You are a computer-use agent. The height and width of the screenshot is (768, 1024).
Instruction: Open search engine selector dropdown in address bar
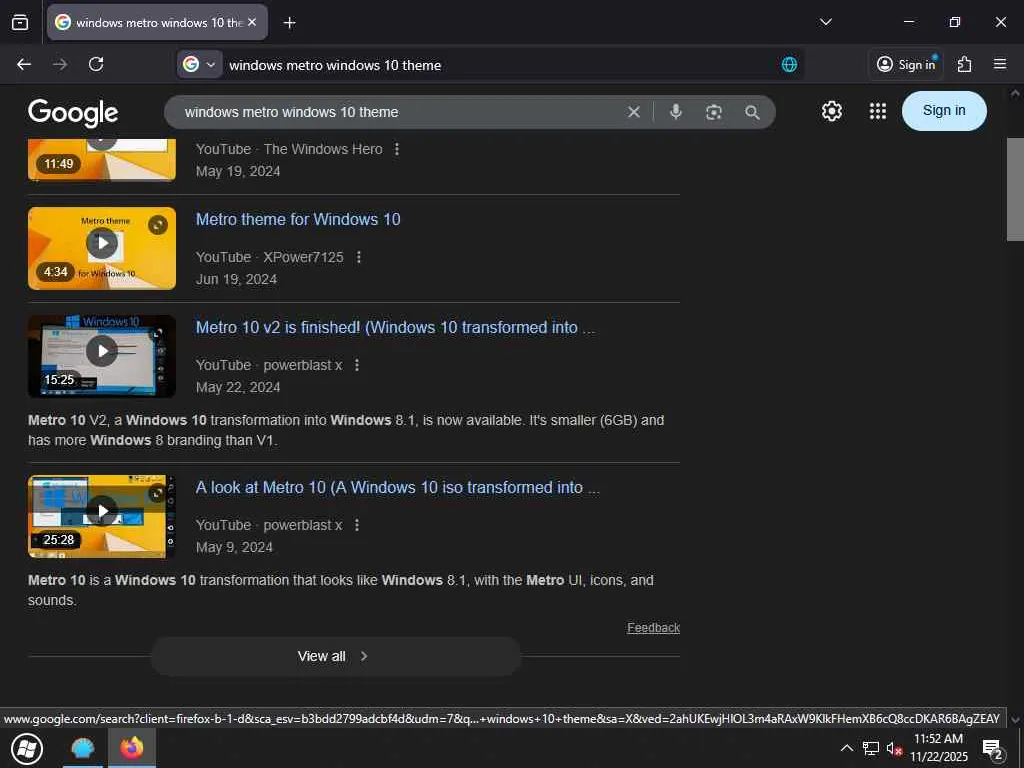click(x=199, y=64)
